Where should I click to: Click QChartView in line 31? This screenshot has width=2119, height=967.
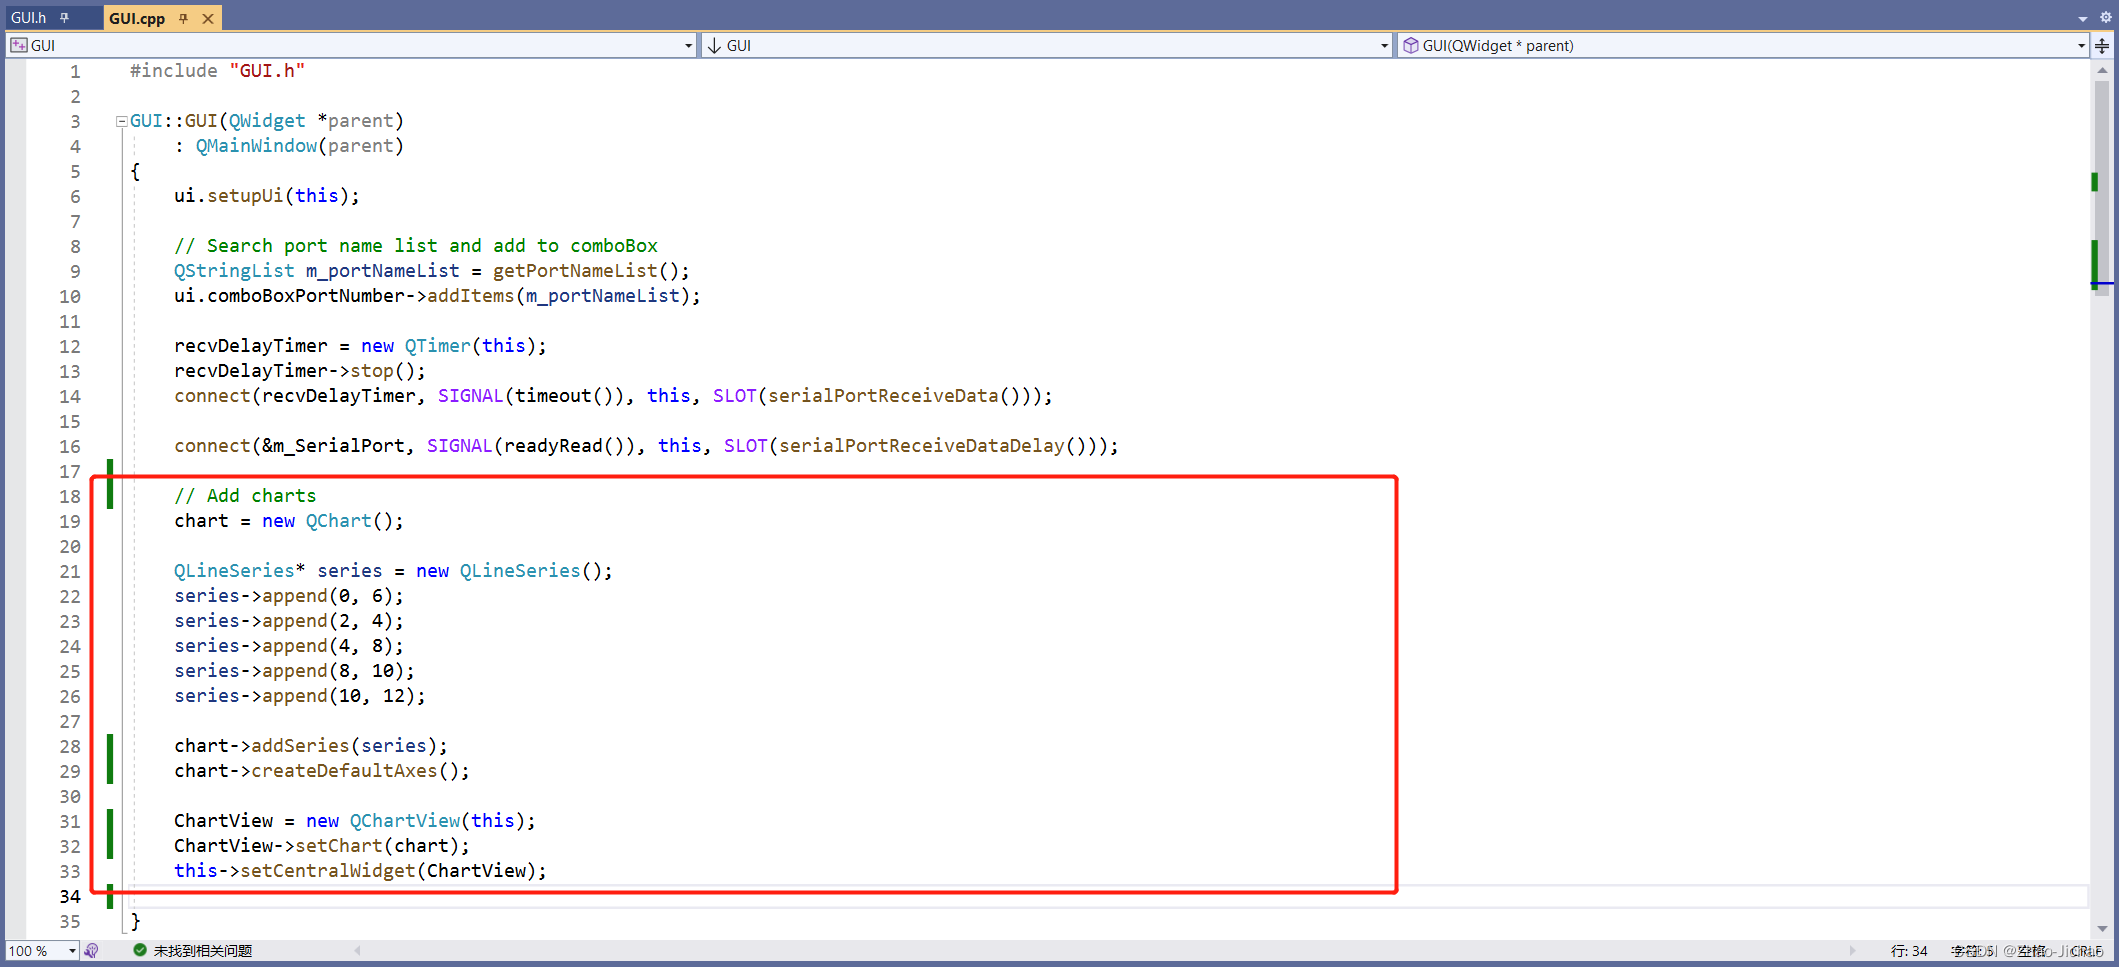[x=405, y=821]
